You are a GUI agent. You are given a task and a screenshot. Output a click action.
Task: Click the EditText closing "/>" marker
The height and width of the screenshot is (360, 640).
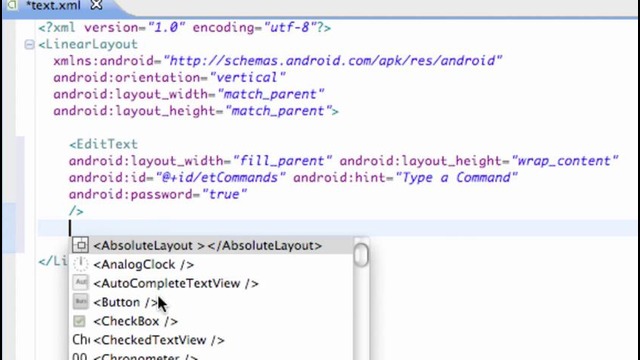point(76,211)
